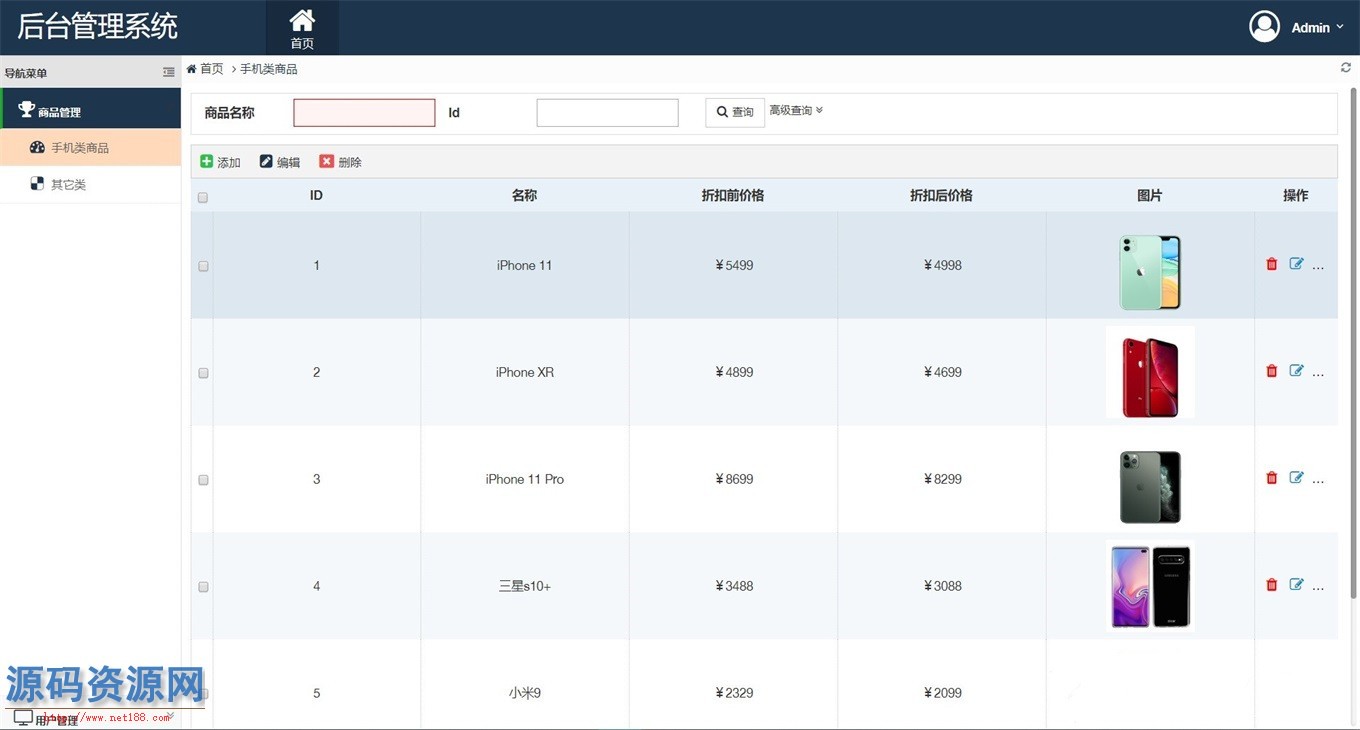Delete 三星s10+ with red trash icon
Image resolution: width=1360 pixels, height=730 pixels.
point(1272,585)
